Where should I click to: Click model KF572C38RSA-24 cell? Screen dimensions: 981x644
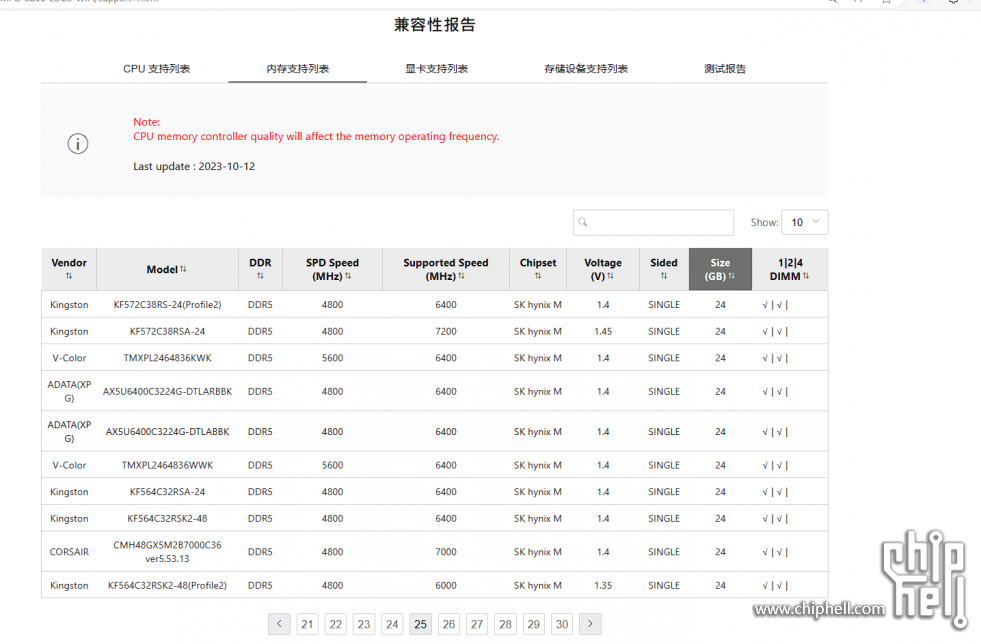[x=168, y=332]
